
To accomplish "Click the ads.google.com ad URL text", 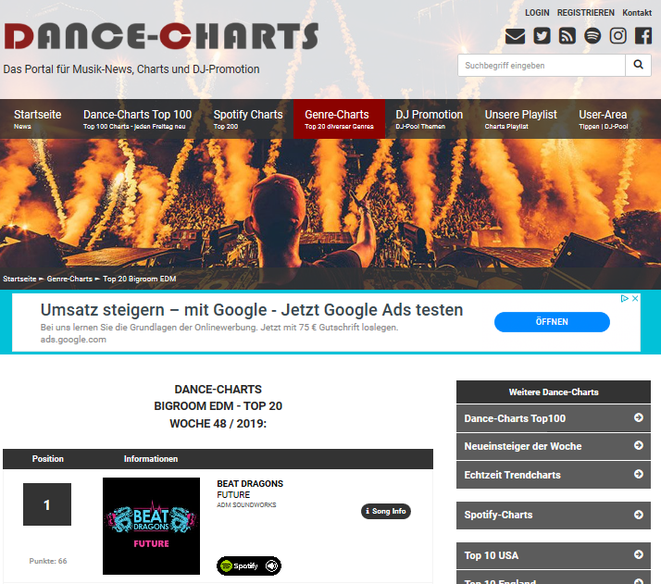I will click(x=73, y=339).
